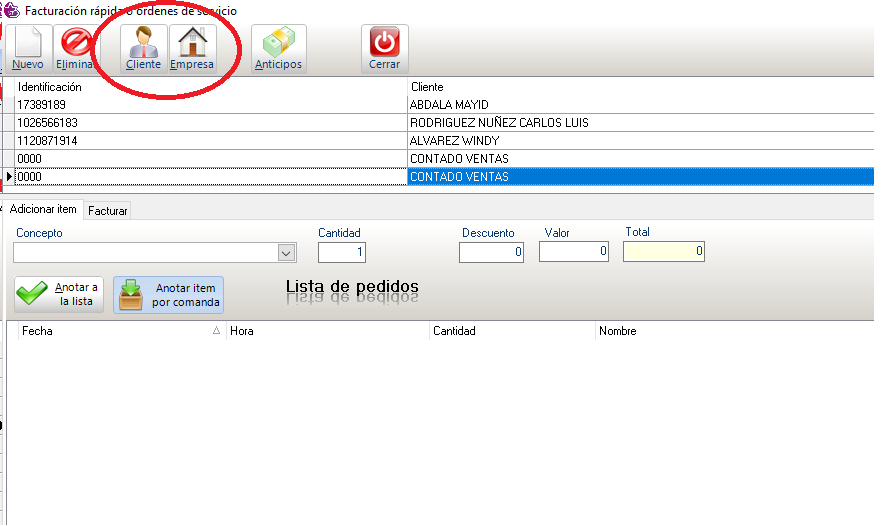Click the Cantidad input field

(342, 252)
